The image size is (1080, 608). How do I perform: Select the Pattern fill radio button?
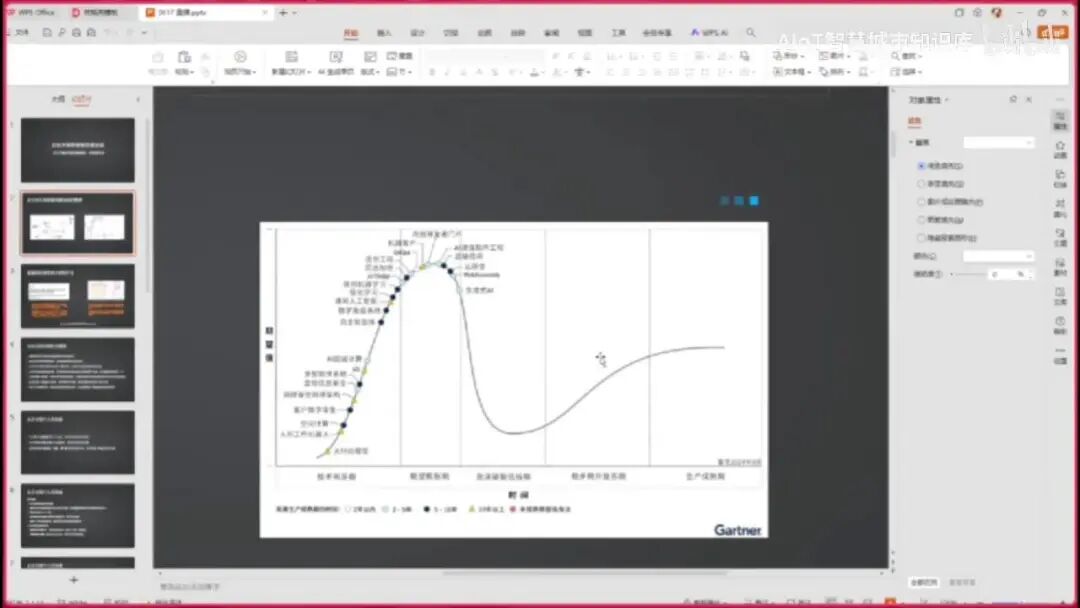click(922, 220)
